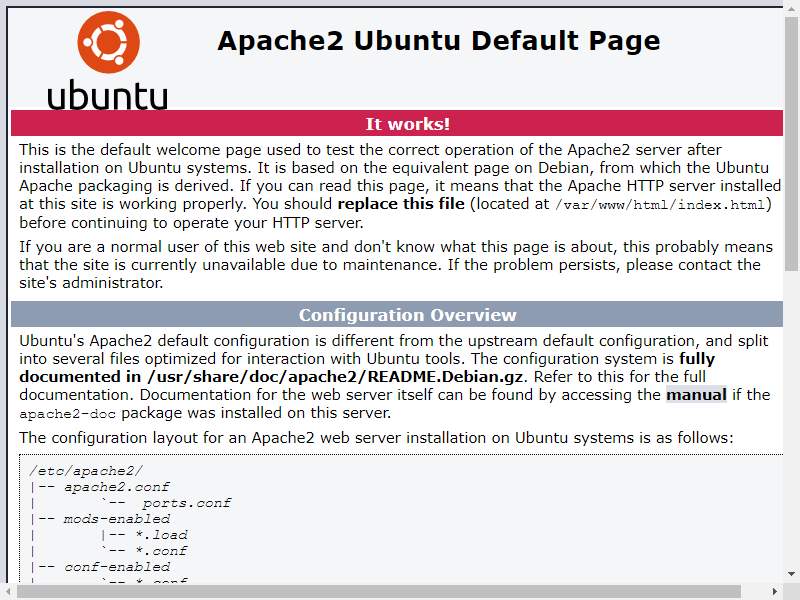Screen dimensions: 800x600
Task: Click the horizontal scrollbar thumb
Action: tap(379, 592)
